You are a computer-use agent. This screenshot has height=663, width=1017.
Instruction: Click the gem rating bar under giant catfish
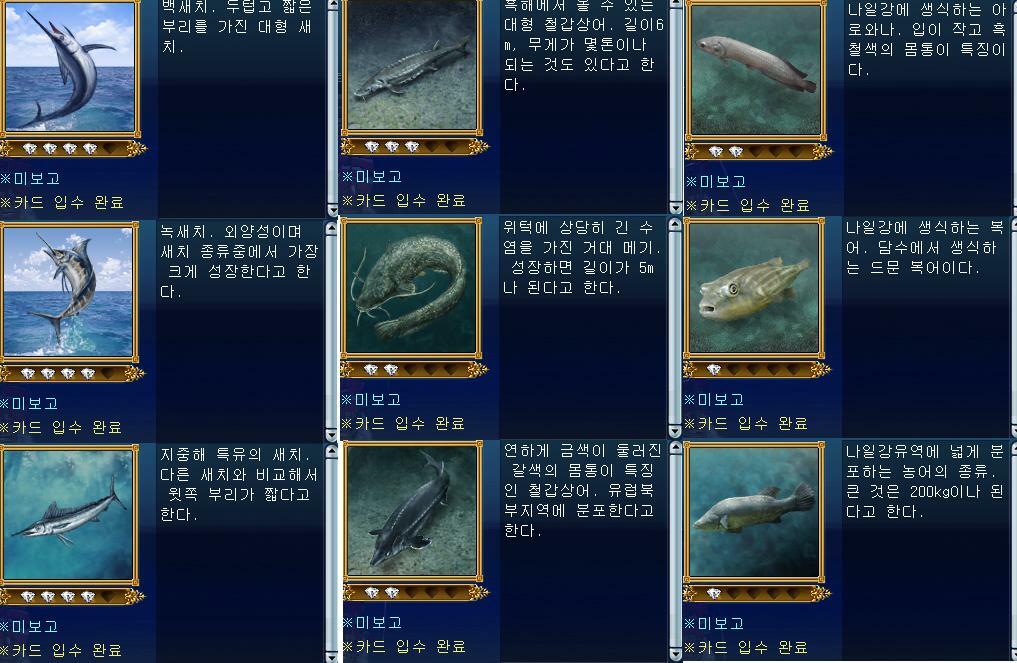tap(413, 370)
